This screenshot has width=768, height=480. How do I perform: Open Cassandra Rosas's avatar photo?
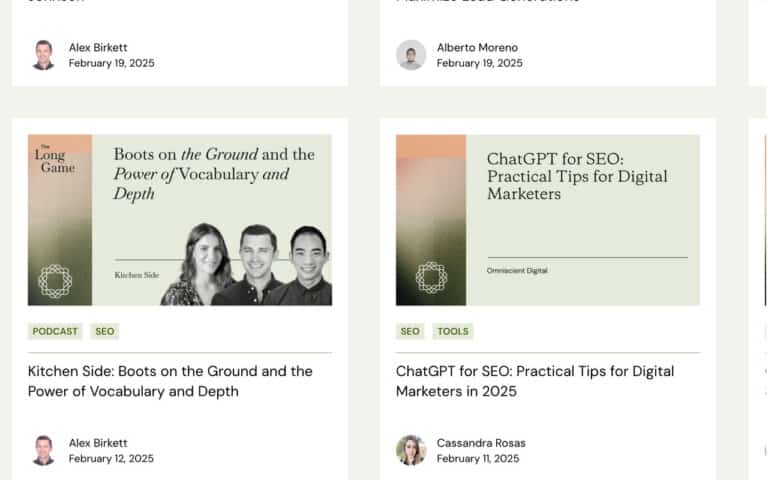[411, 450]
